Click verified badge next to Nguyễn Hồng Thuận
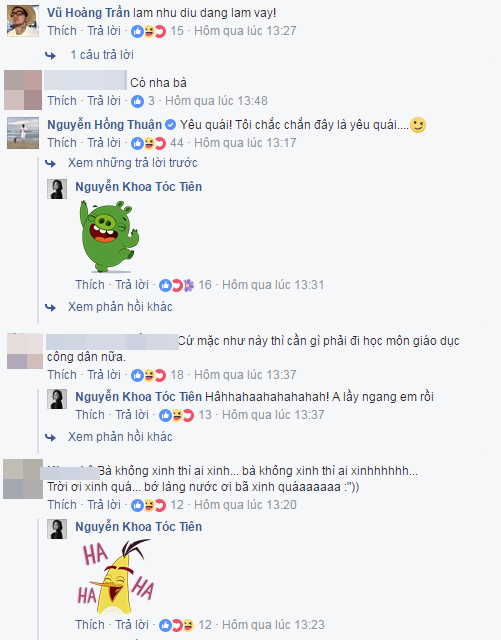Viewport: 501px width, 640px height. coord(170,125)
